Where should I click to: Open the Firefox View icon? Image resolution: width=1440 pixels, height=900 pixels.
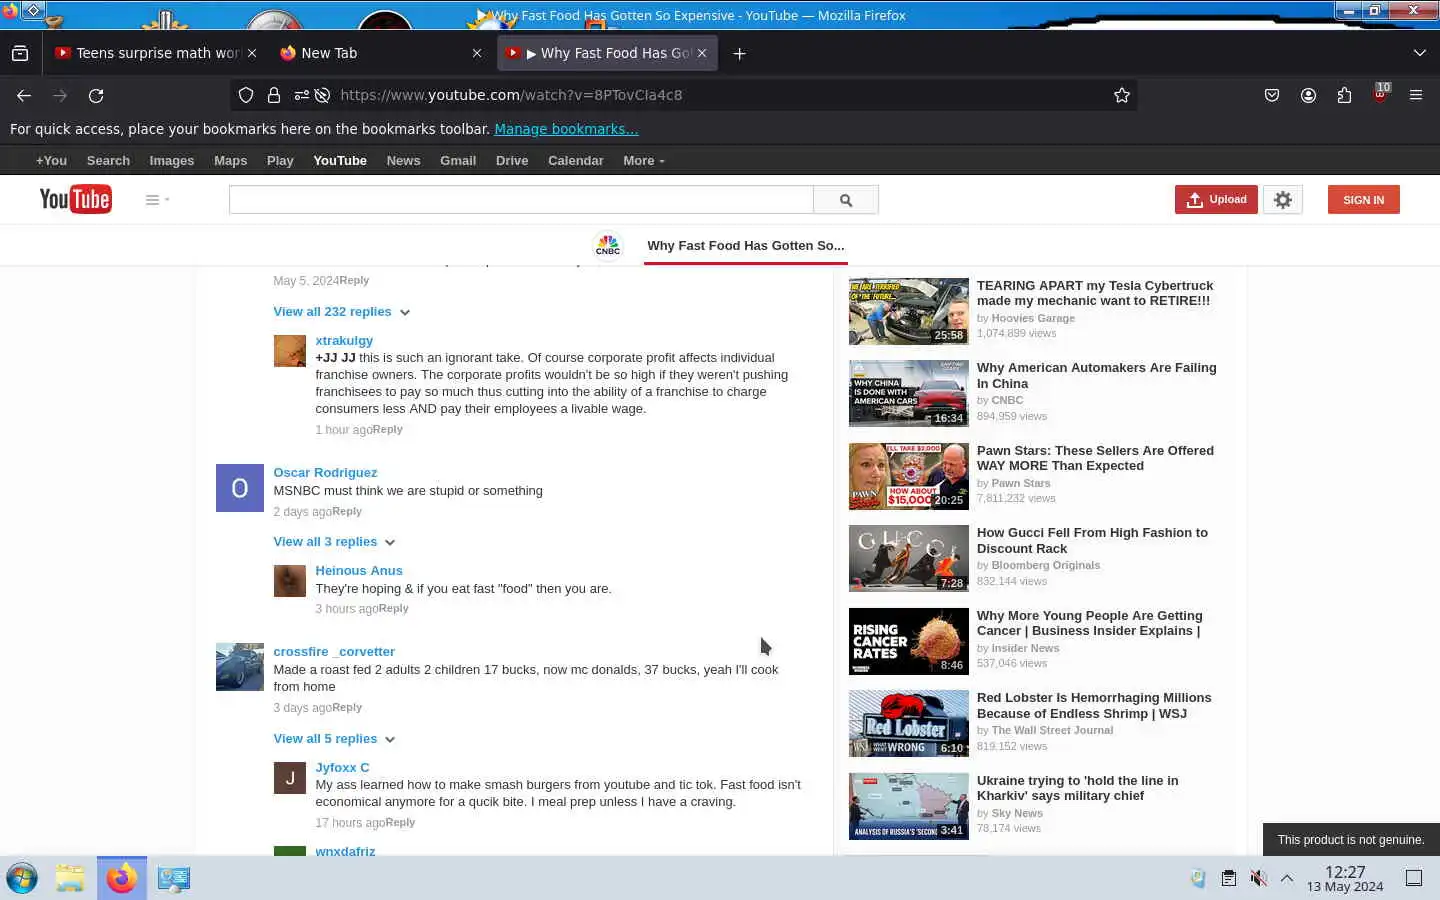point(20,53)
